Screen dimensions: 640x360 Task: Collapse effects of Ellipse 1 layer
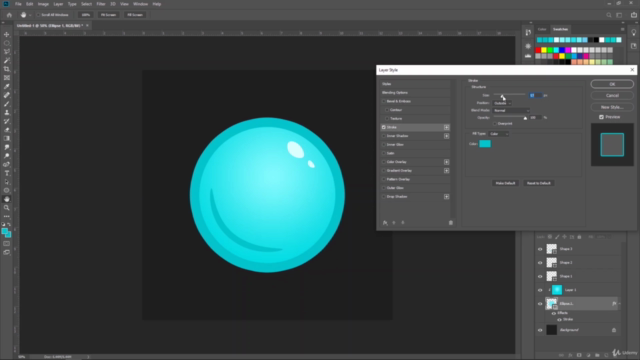click(x=620, y=304)
